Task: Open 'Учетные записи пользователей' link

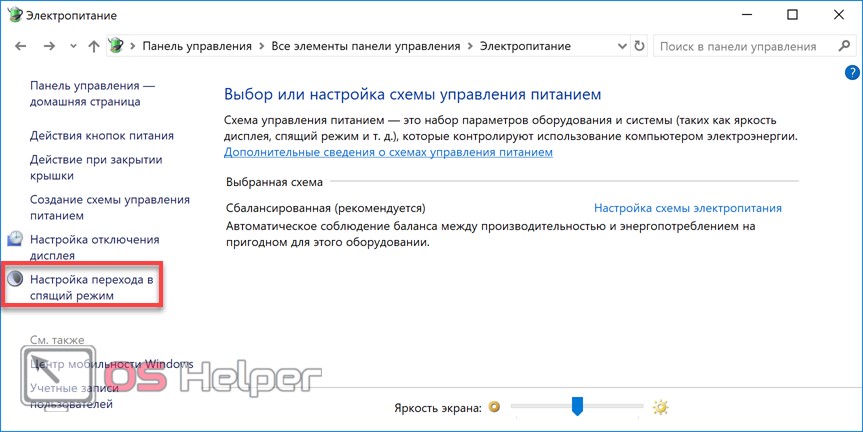Action: (74, 396)
